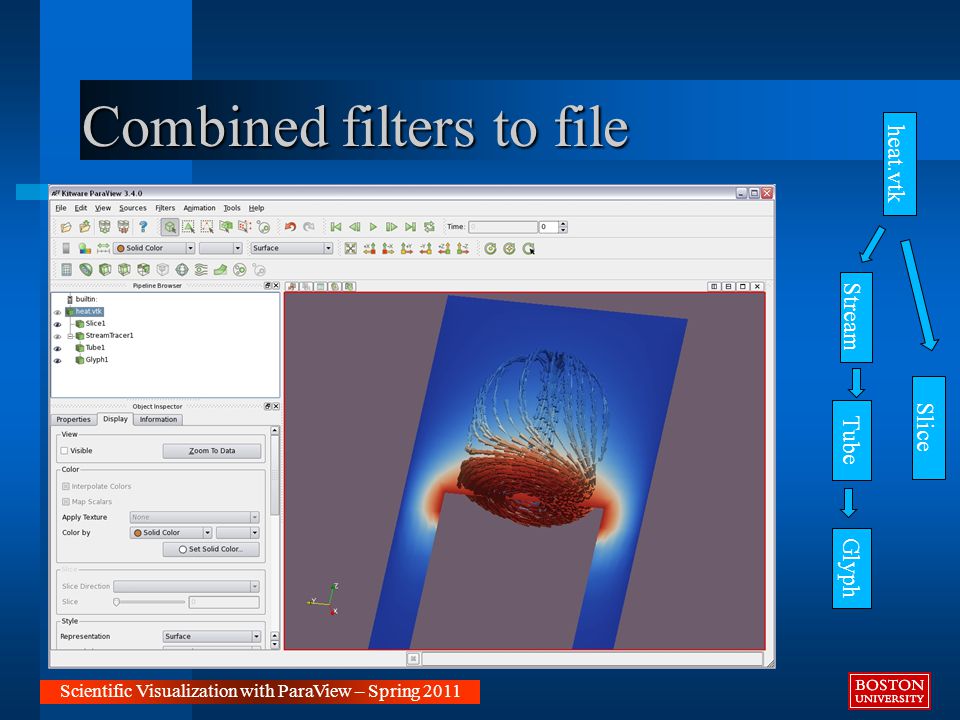
Task: Click the Save Data icon
Action: (x=84, y=227)
